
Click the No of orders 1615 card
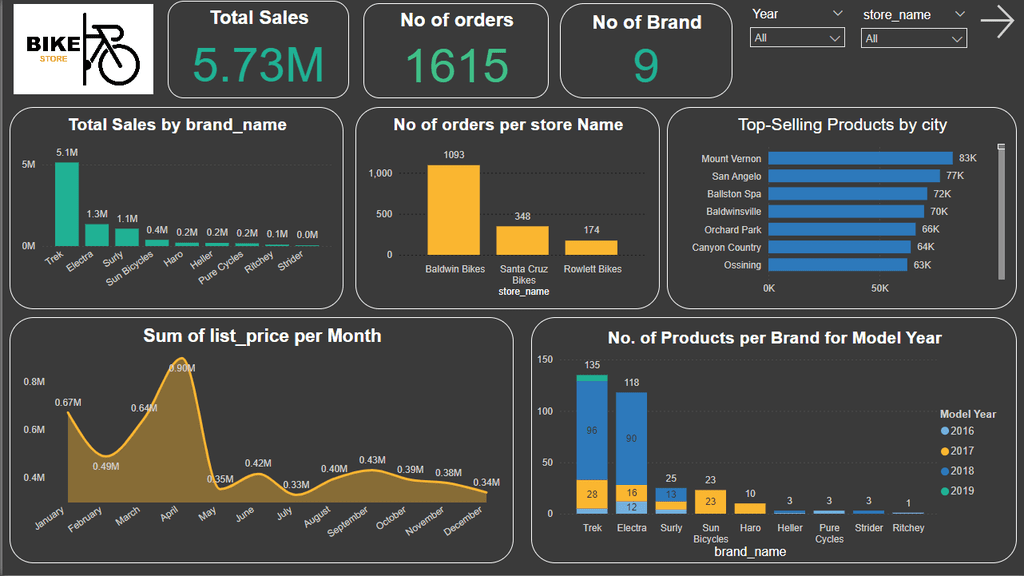[456, 50]
